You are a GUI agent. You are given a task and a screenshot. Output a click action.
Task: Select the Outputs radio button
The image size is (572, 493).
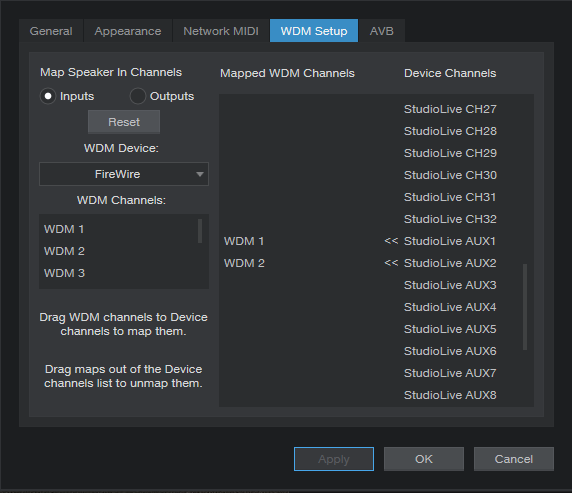138,96
